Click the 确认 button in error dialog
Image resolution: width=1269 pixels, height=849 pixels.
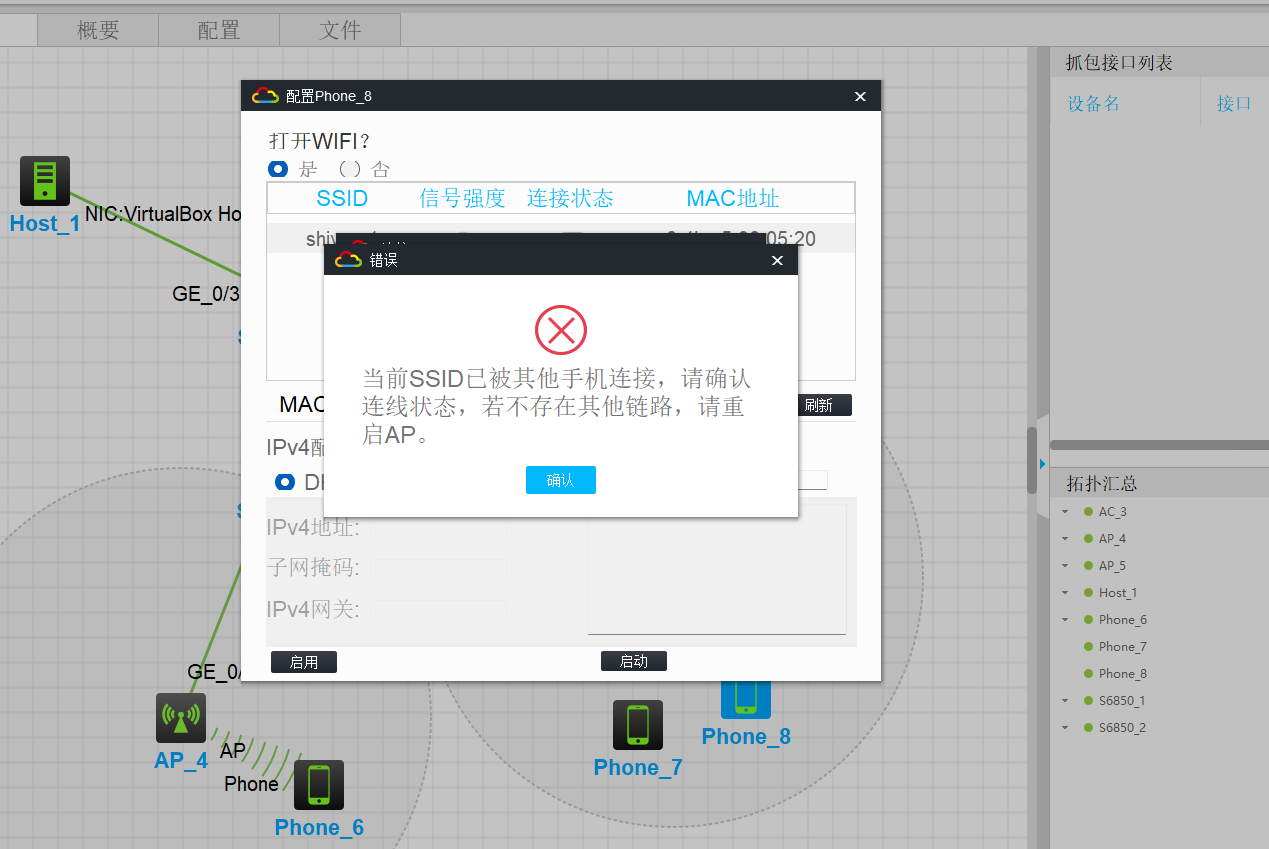pyautogui.click(x=560, y=480)
